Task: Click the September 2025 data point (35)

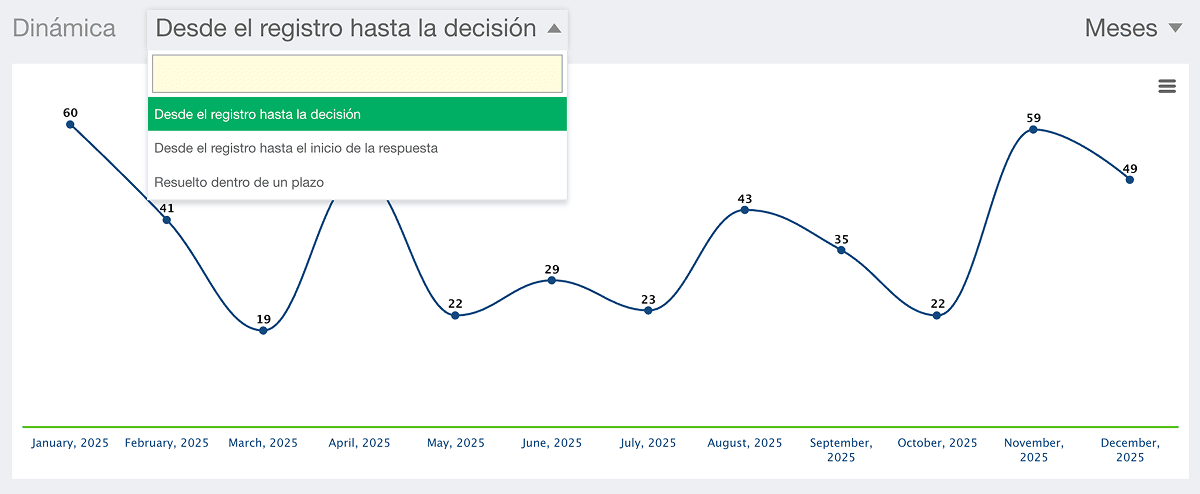Action: pyautogui.click(x=841, y=250)
